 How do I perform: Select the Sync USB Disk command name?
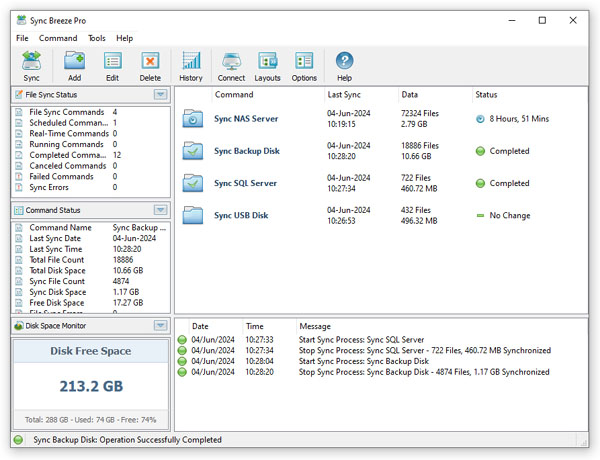pos(241,215)
